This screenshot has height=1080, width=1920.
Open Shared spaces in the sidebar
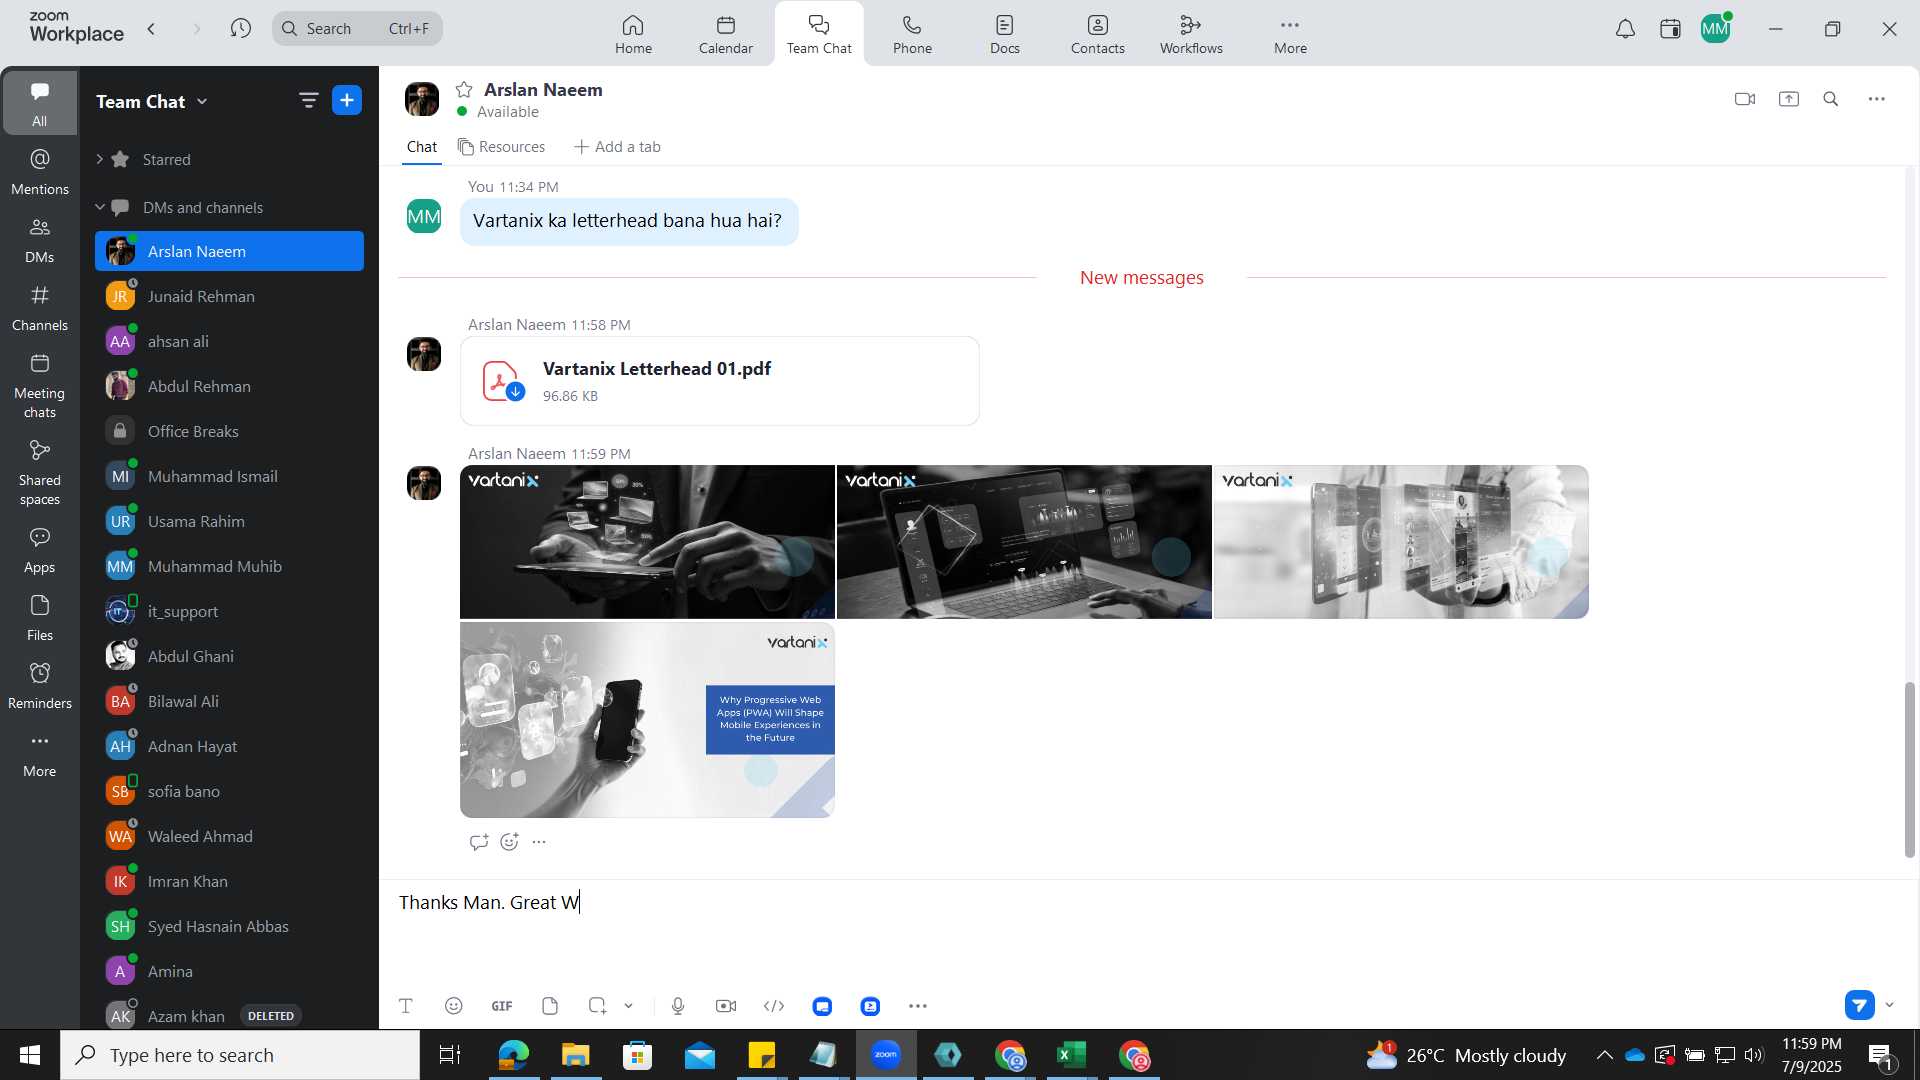coord(40,472)
